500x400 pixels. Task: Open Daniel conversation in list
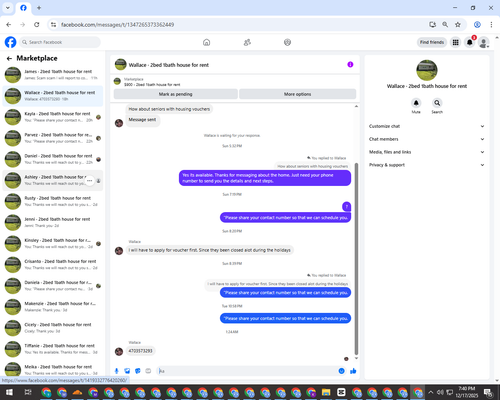(x=53, y=159)
